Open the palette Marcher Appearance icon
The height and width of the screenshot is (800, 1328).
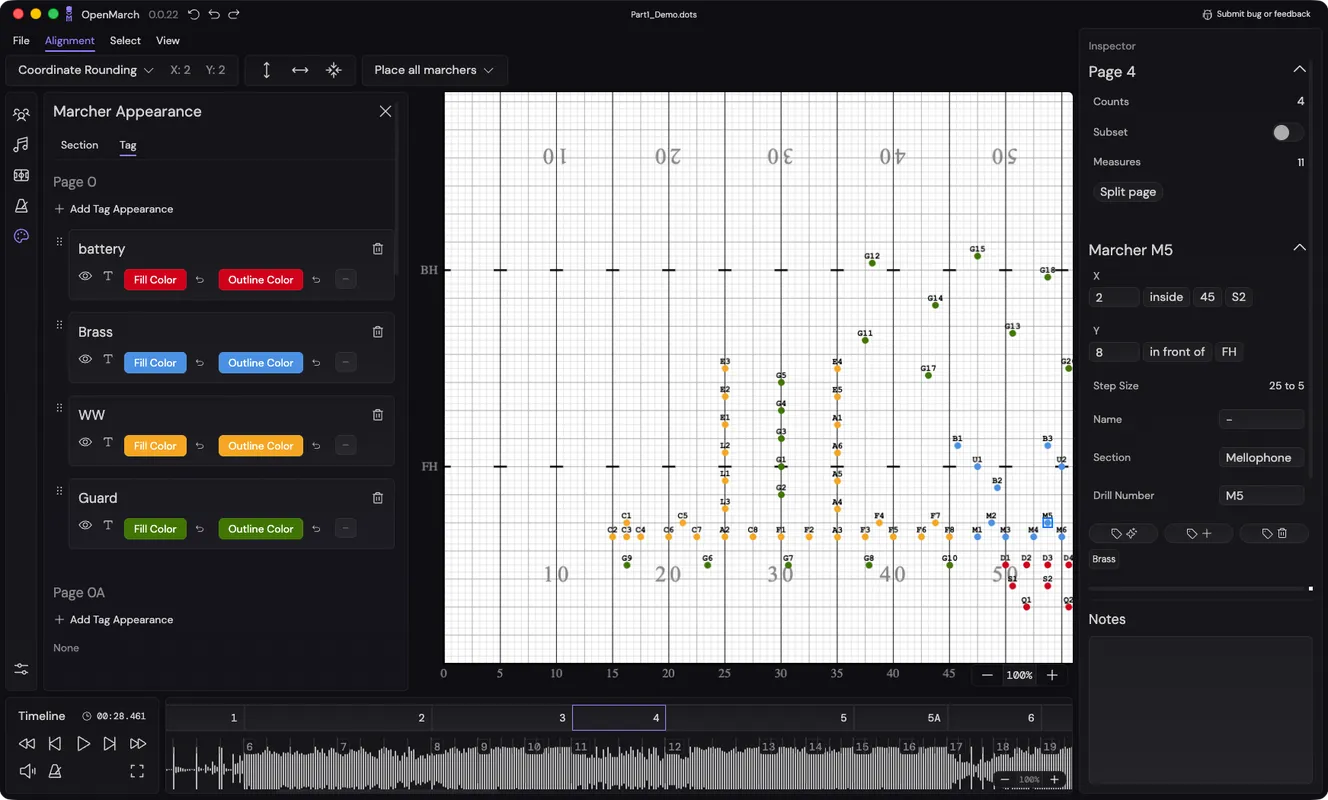[x=21, y=236]
